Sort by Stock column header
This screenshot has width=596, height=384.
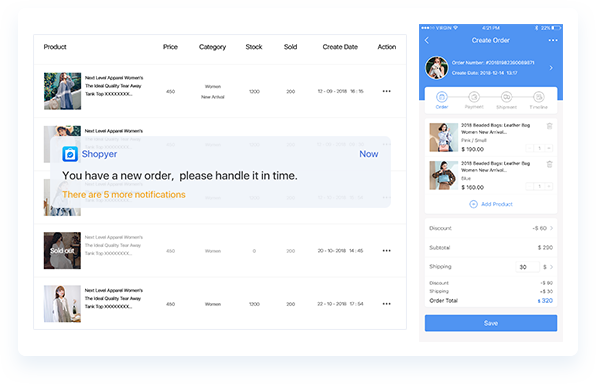254,47
